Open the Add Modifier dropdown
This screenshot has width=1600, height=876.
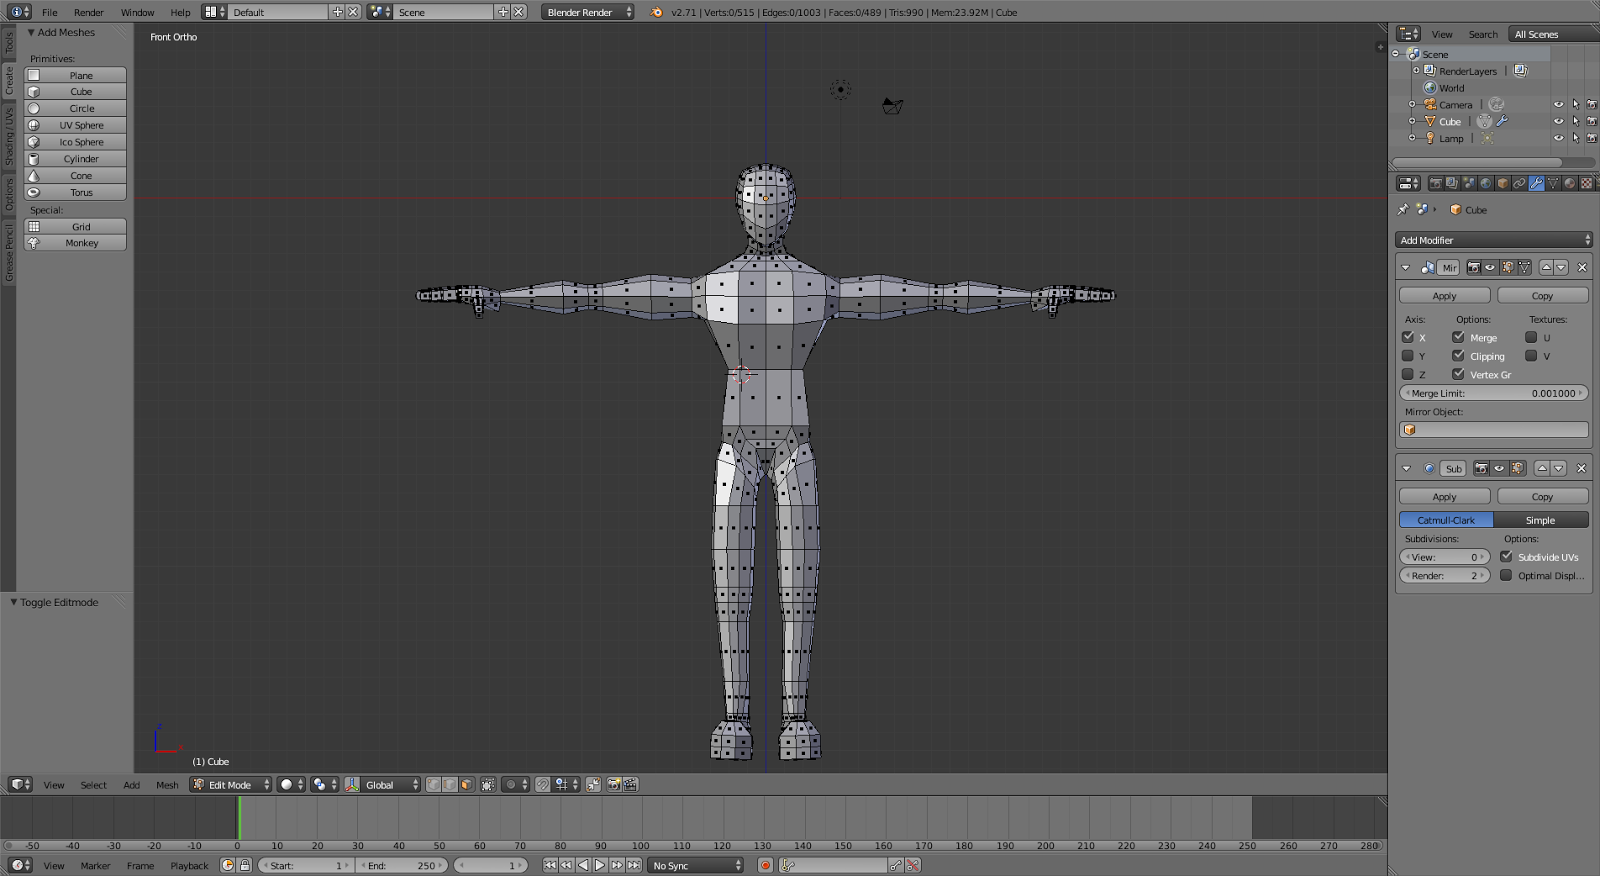(1493, 240)
